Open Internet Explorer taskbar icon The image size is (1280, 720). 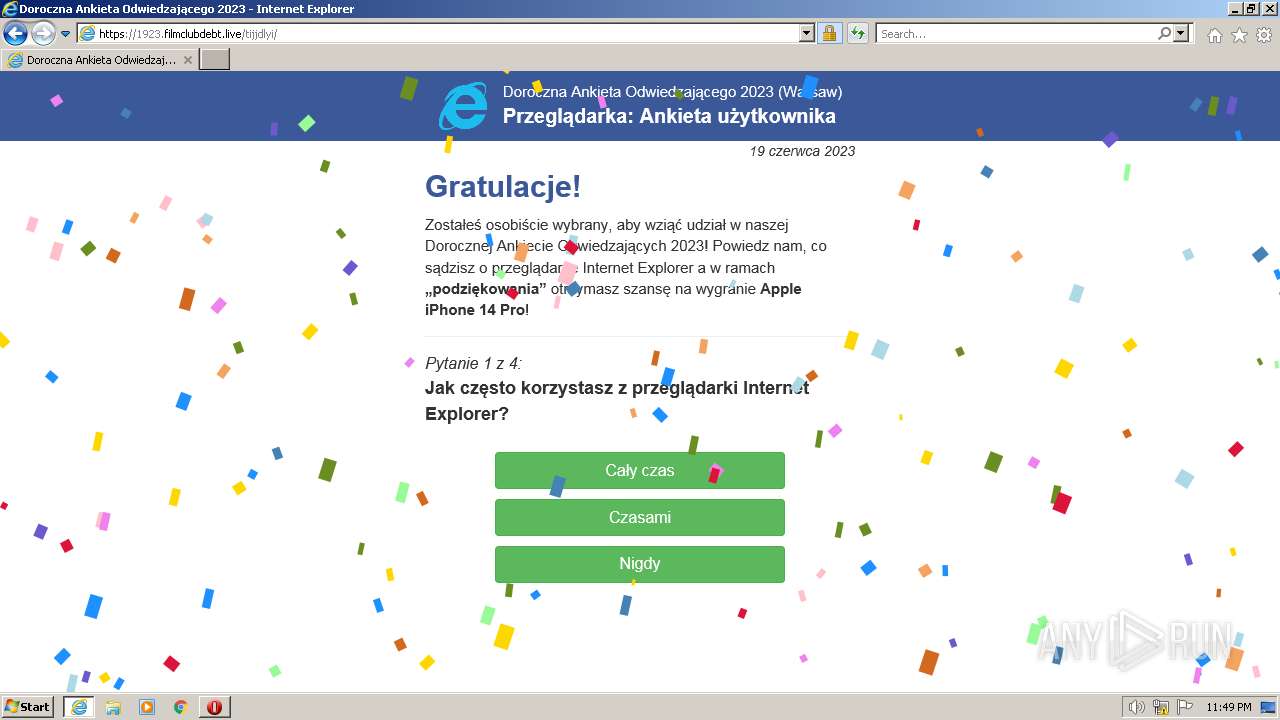pos(79,707)
